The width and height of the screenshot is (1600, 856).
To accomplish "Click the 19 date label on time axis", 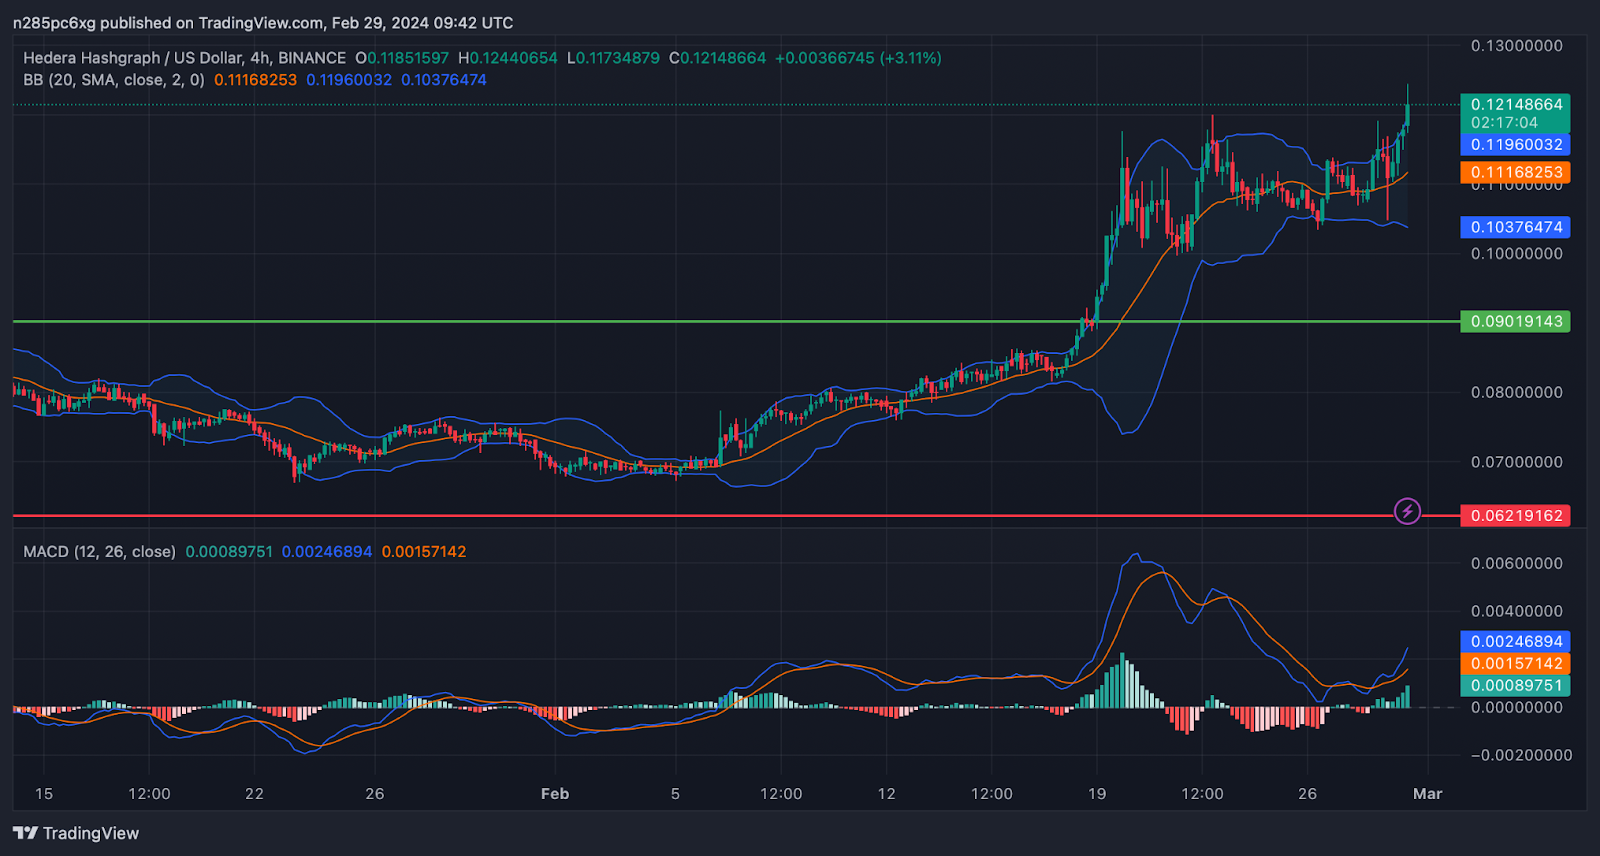I will point(1097,793).
